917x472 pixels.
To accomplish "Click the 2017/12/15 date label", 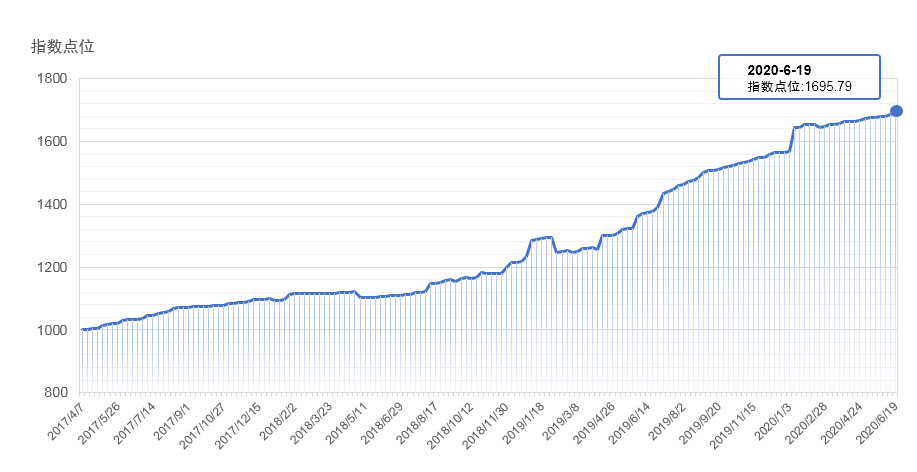I will point(237,425).
